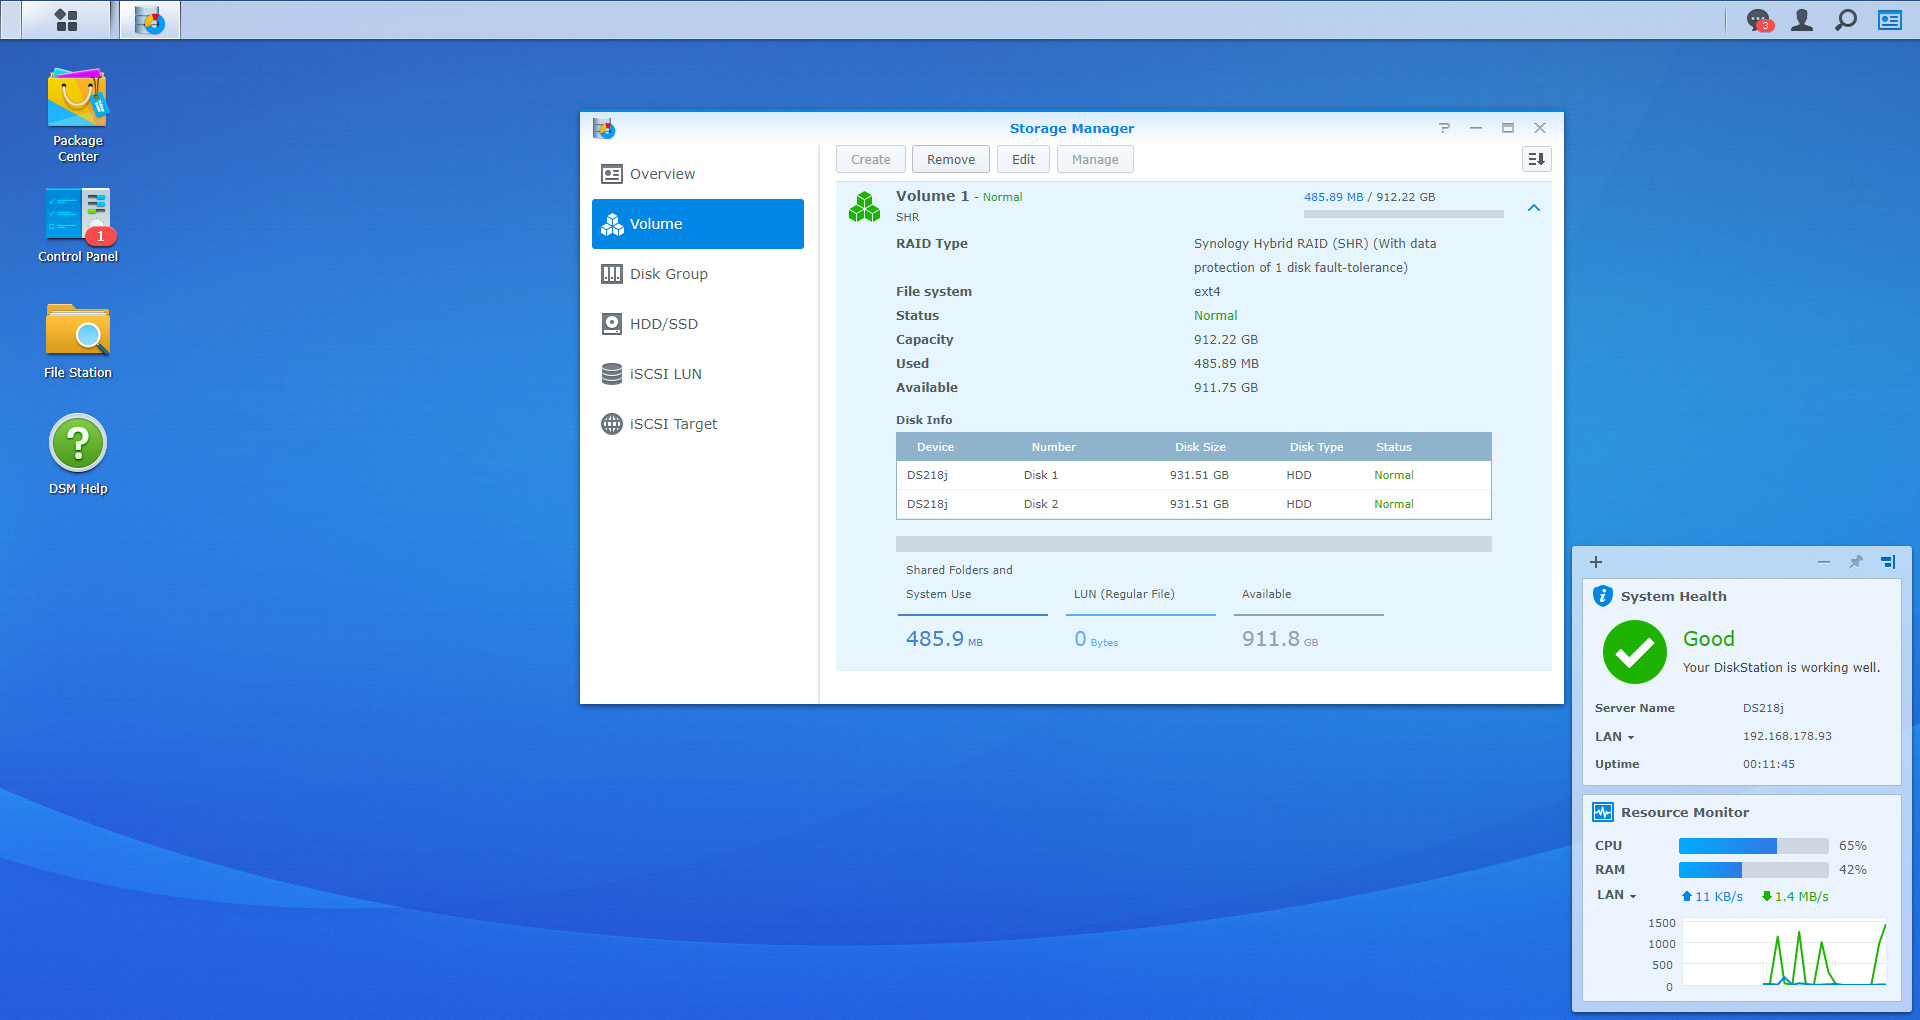
Task: Open LAN dropdown in System Health
Action: 1615,737
